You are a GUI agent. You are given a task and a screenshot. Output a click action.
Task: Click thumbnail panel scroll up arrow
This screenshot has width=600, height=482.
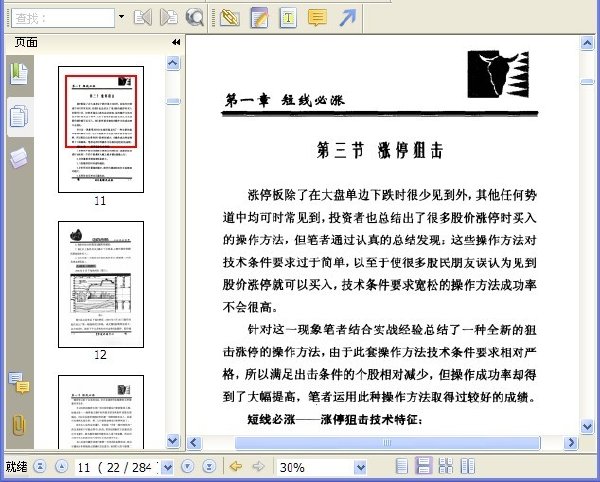173,62
